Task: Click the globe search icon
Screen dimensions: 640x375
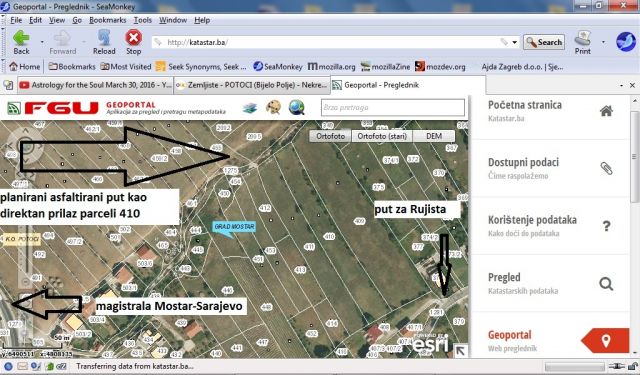Action: pyautogui.click(x=296, y=108)
